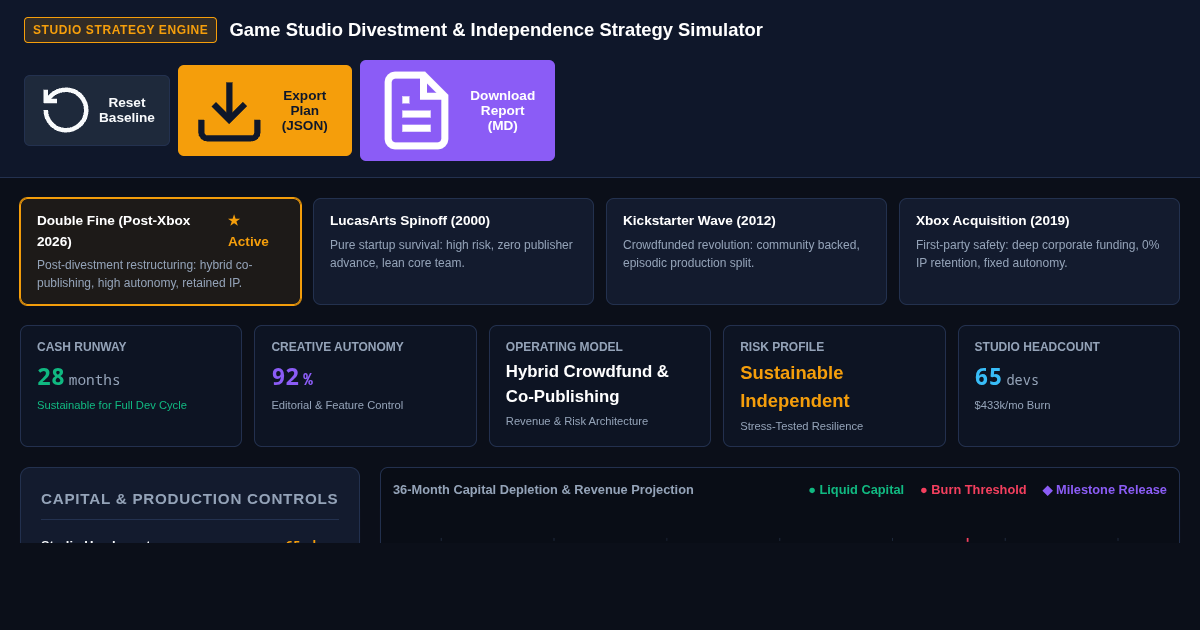This screenshot has height=630, width=1200.
Task: Click the Creative Autonomy 92% value
Action: (292, 378)
